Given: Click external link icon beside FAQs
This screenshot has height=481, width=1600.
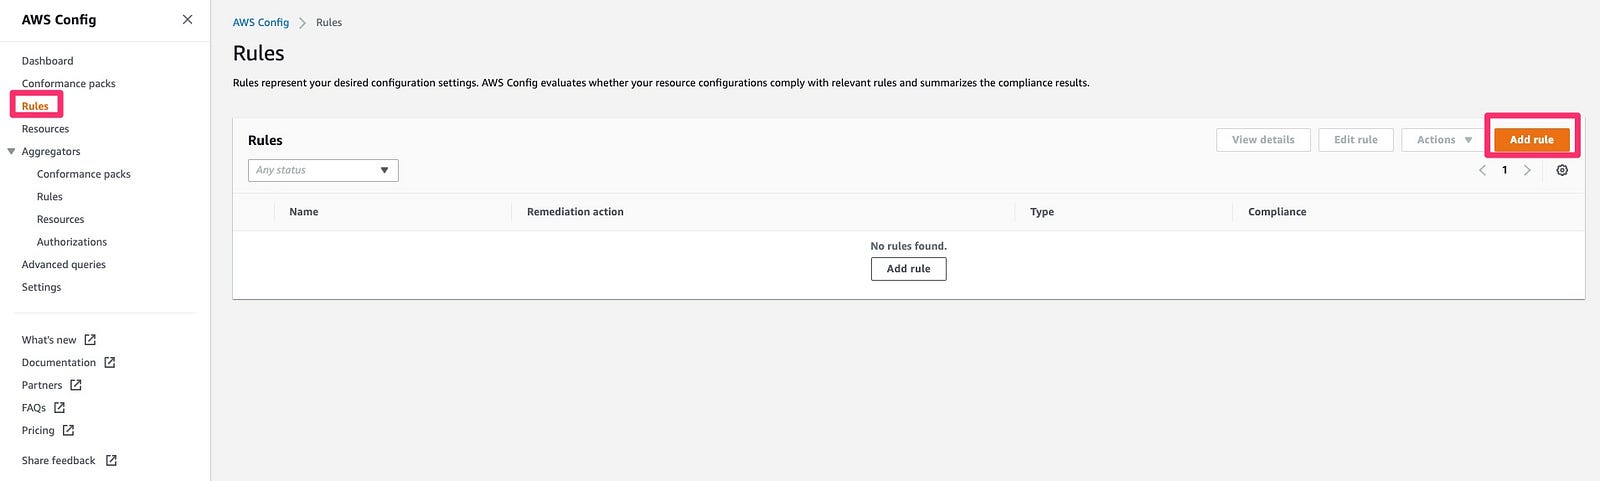Looking at the screenshot, I should [59, 408].
